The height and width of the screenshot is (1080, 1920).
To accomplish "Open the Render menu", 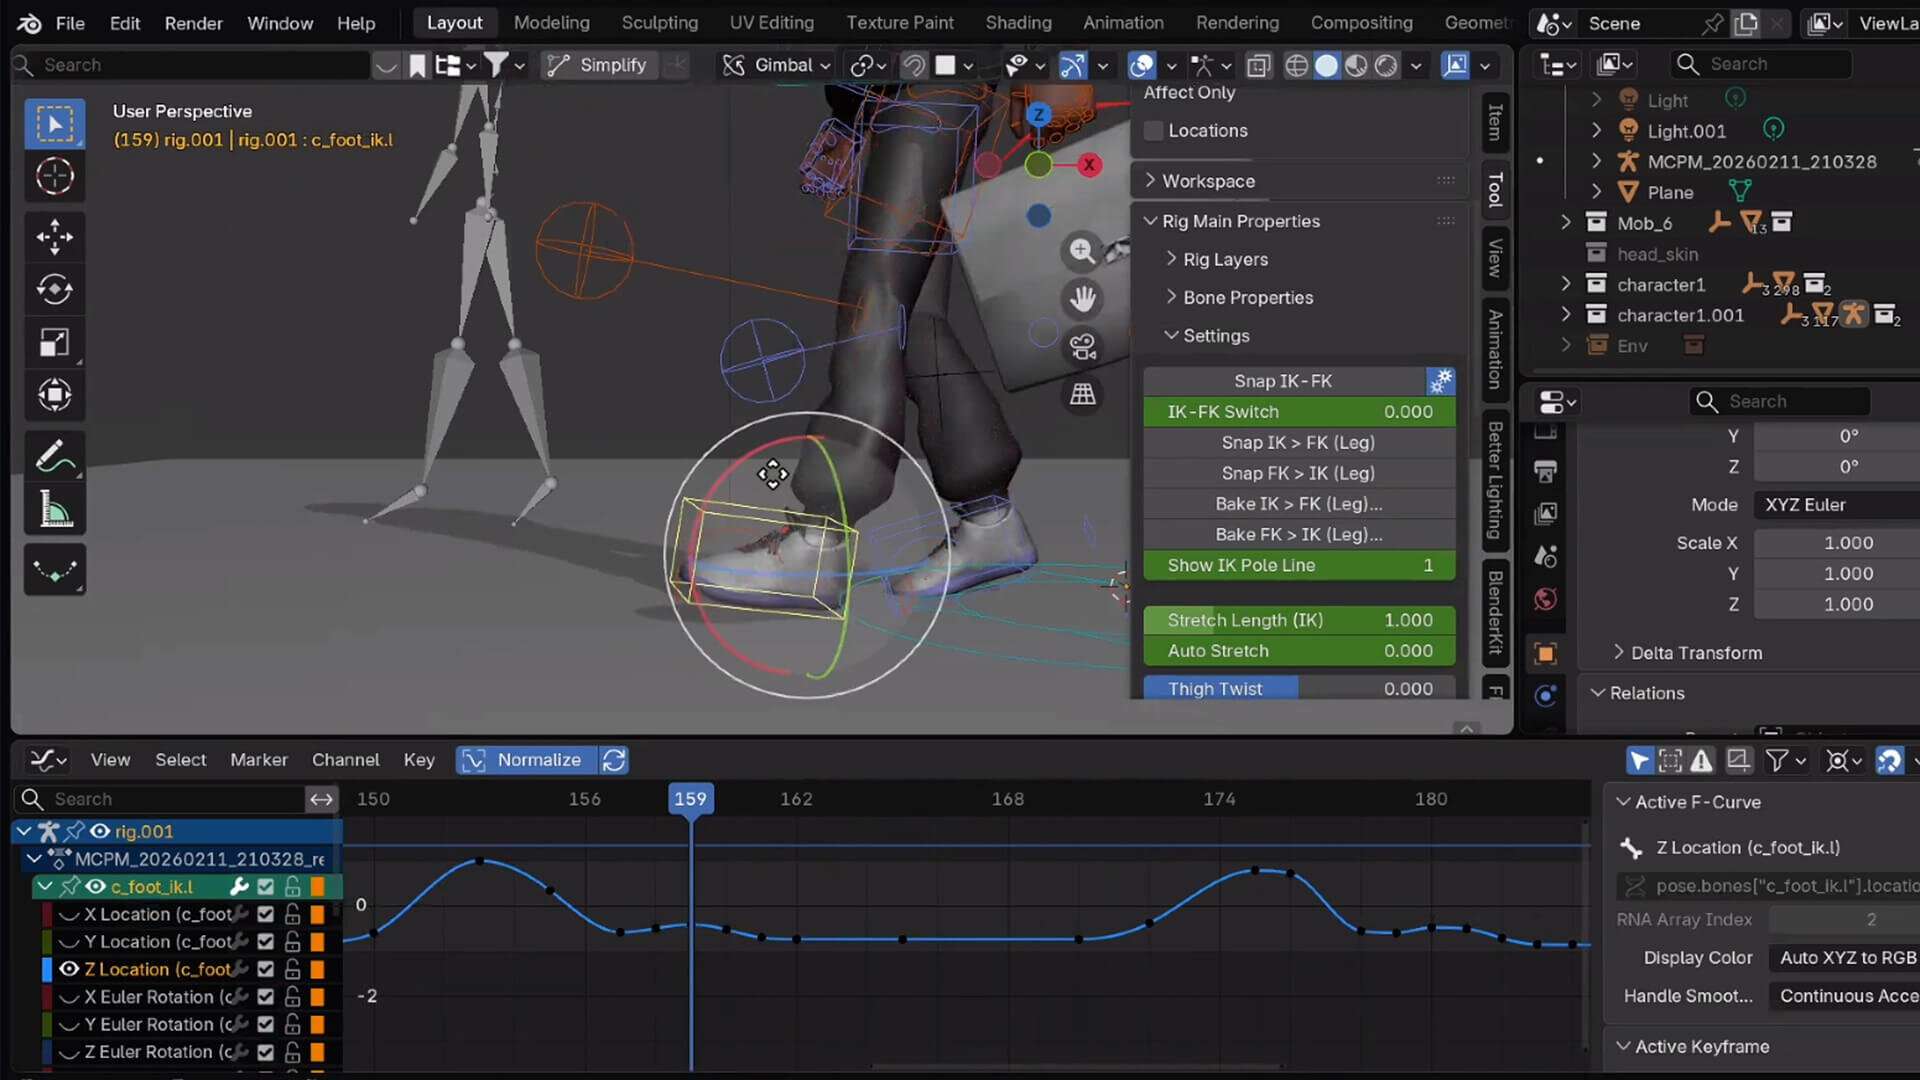I will point(193,22).
